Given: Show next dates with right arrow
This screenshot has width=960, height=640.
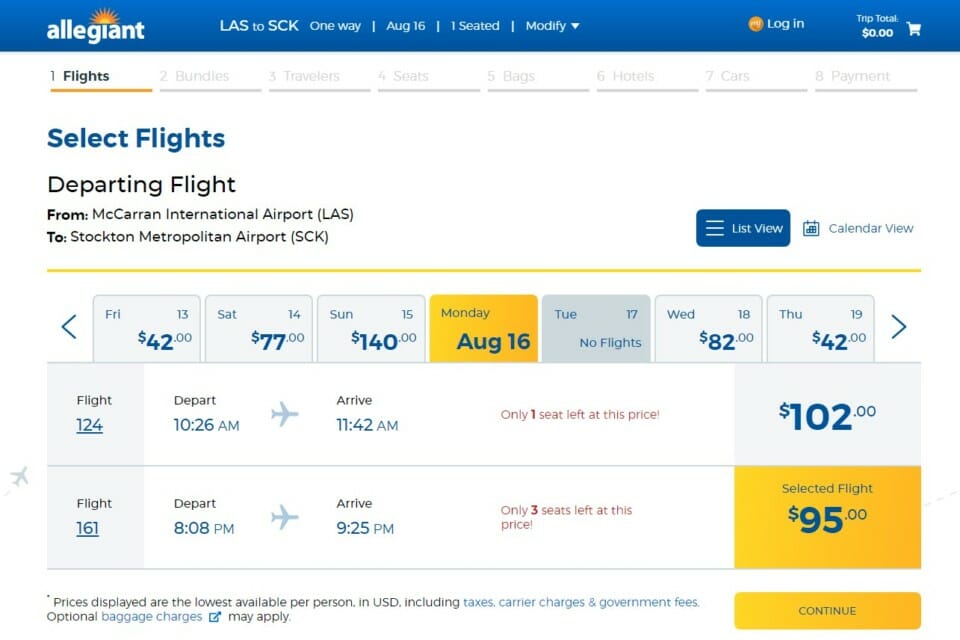Looking at the screenshot, I should (898, 326).
